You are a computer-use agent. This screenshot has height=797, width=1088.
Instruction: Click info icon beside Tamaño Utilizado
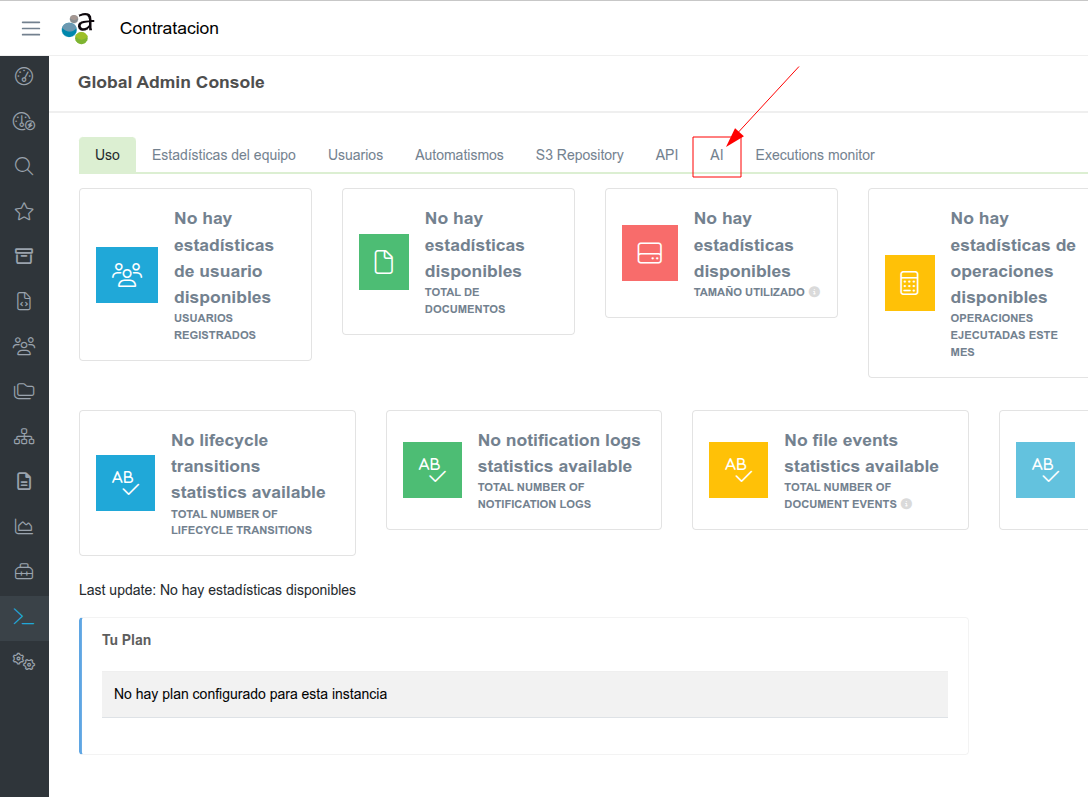(x=814, y=292)
